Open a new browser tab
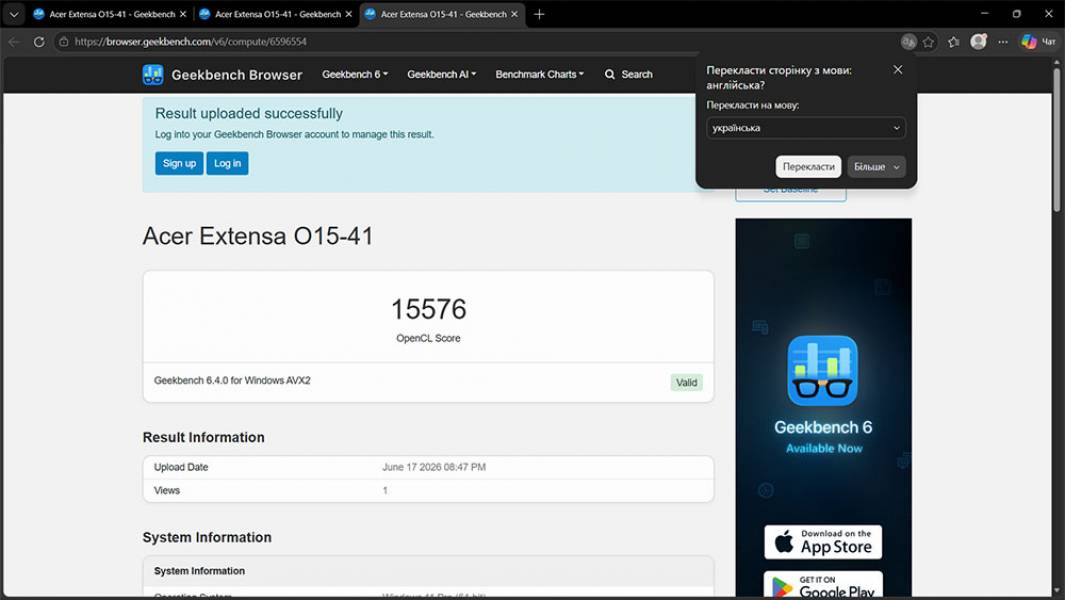The image size is (1065, 600). click(539, 14)
